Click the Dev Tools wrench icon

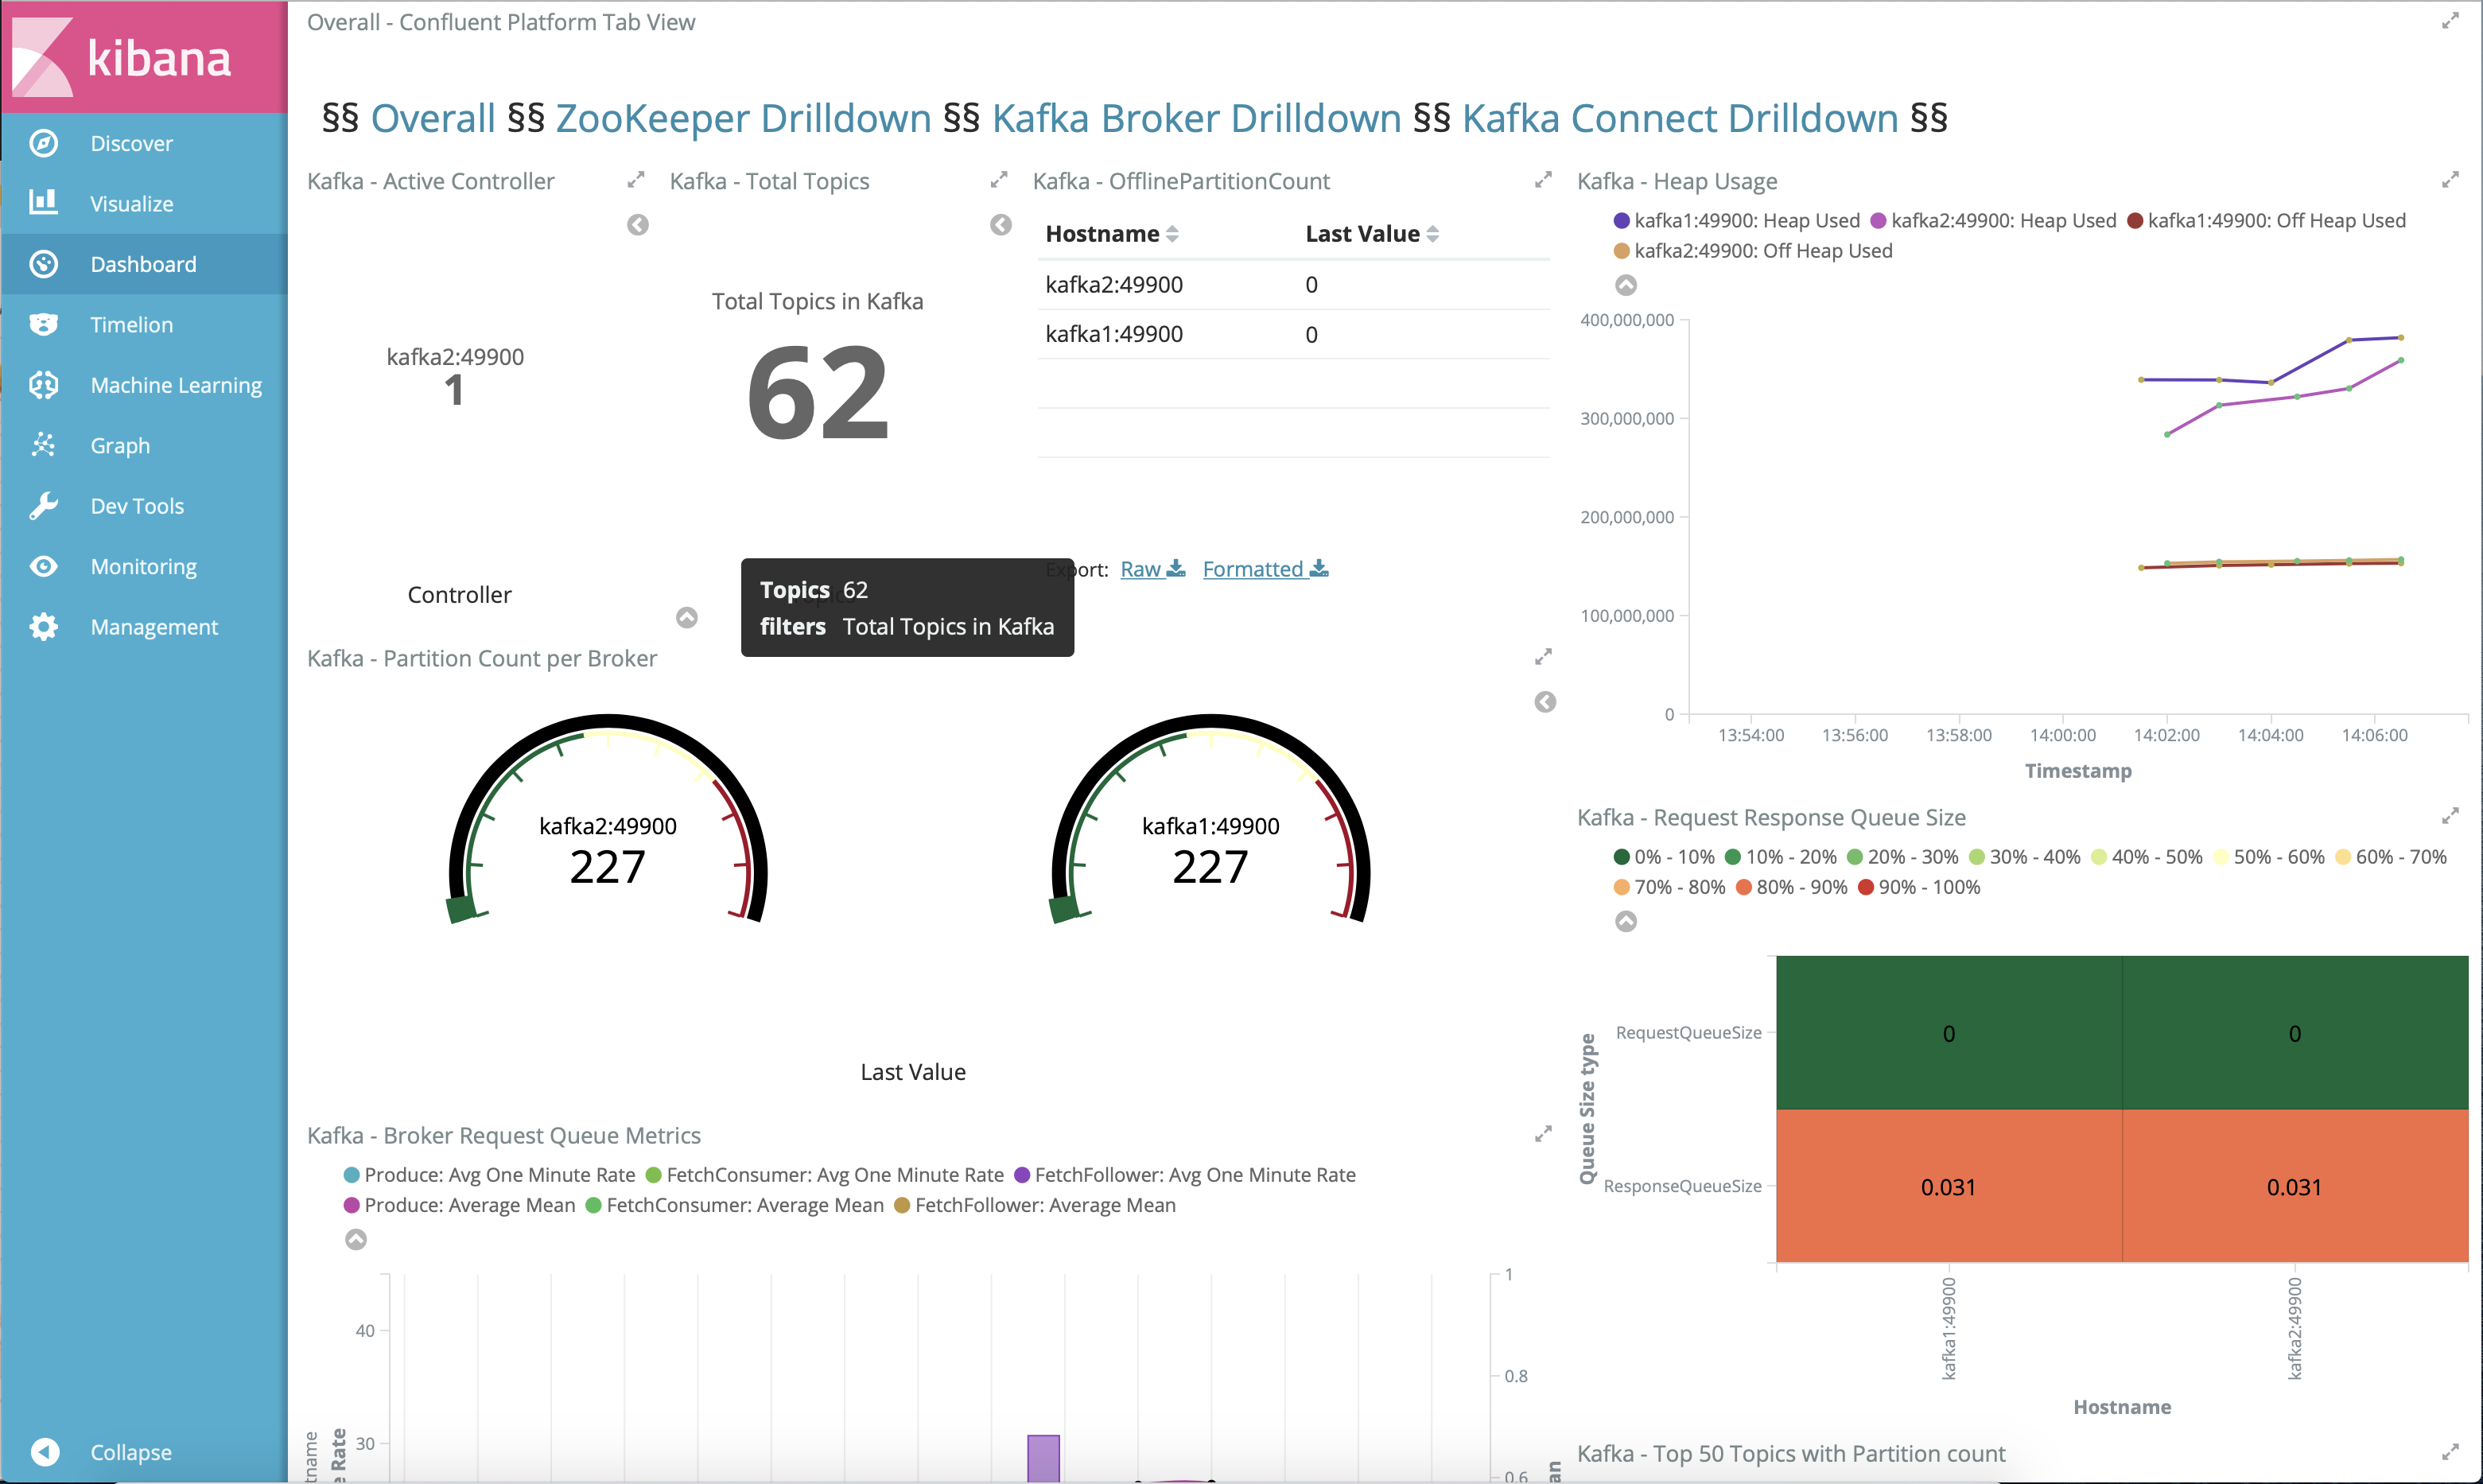(x=43, y=506)
